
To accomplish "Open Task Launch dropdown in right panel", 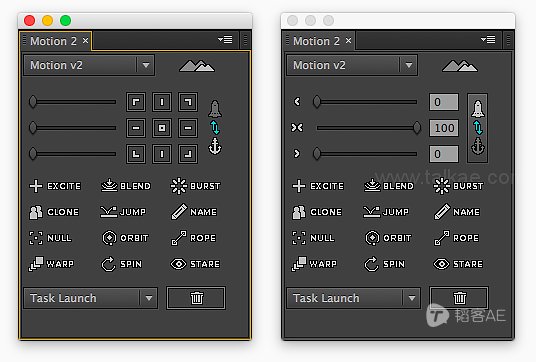I will (353, 298).
